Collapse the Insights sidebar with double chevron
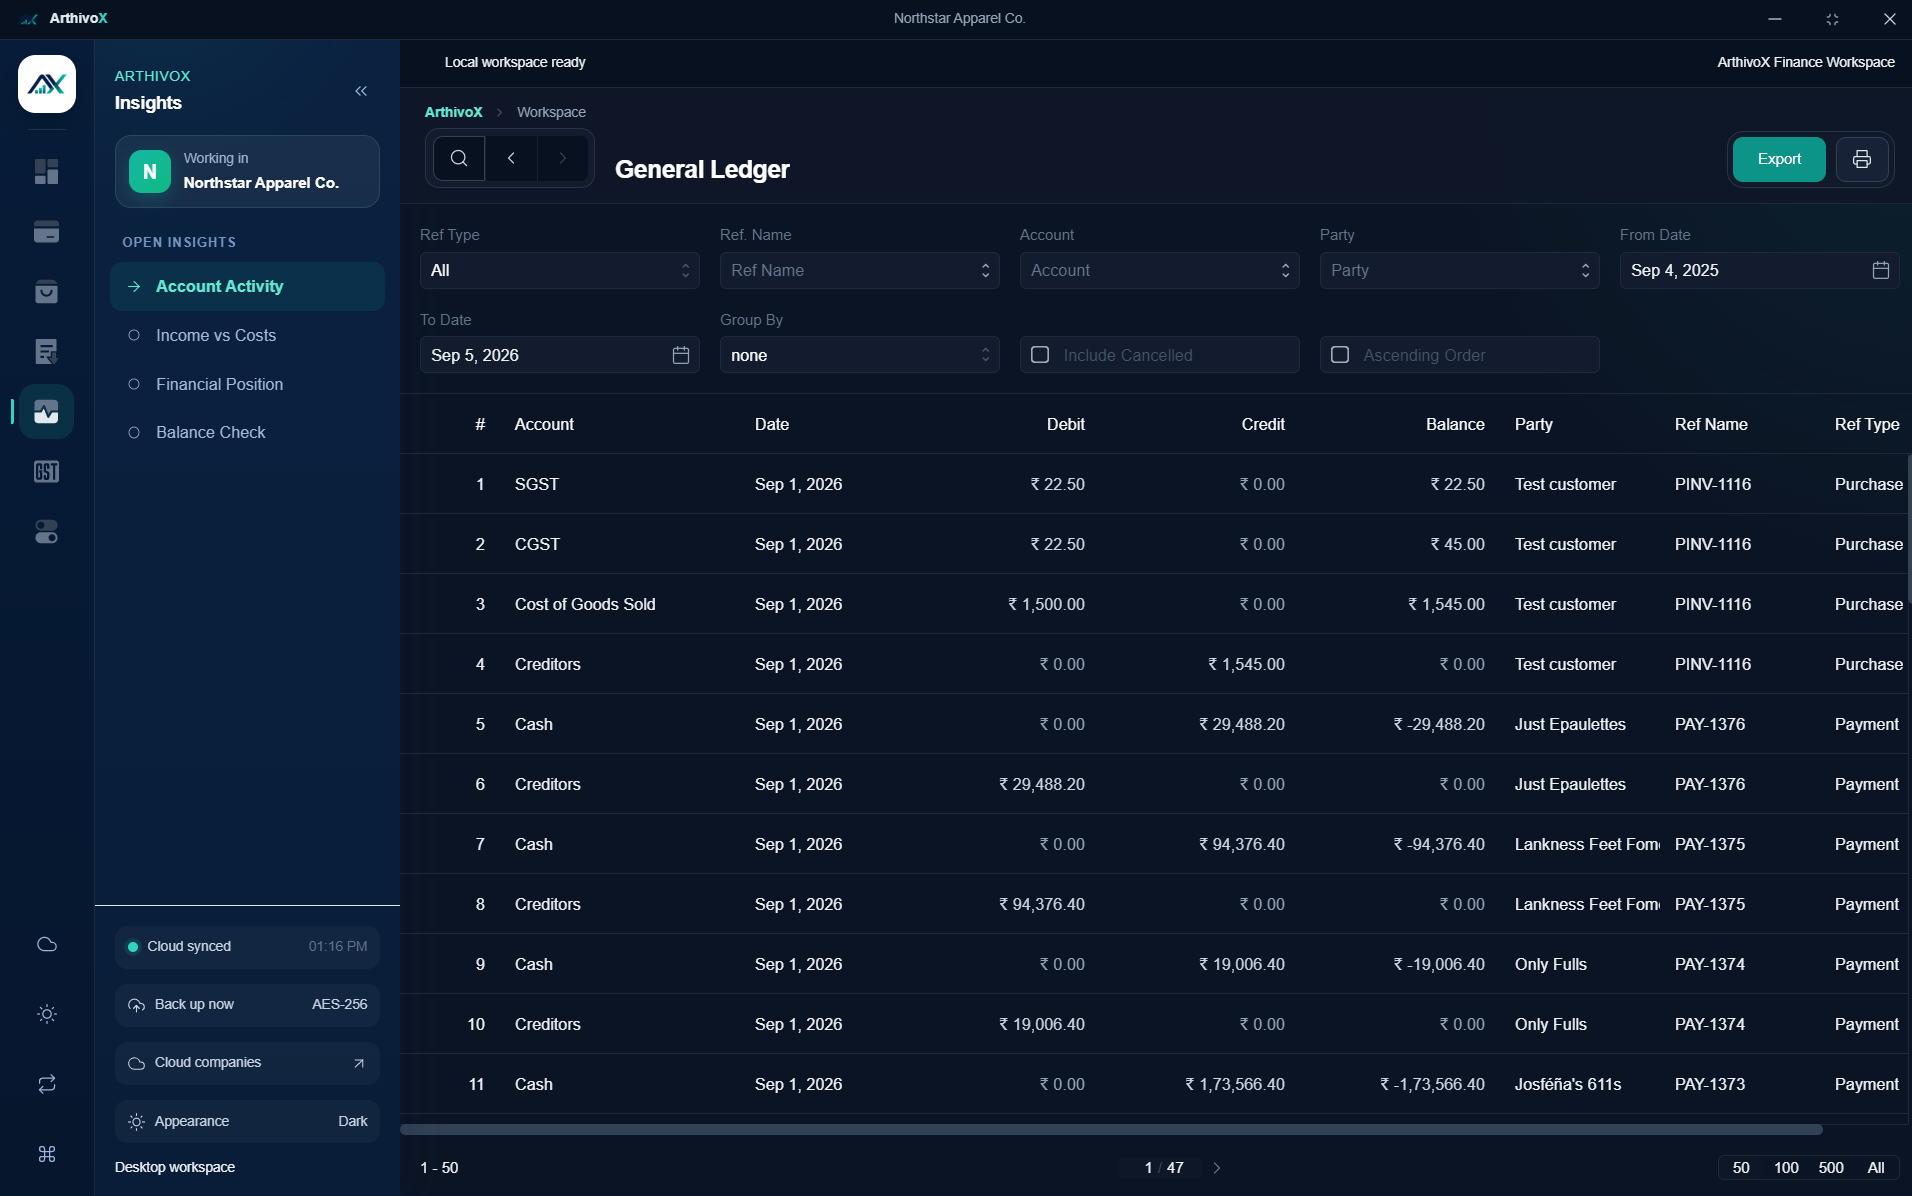The width and height of the screenshot is (1912, 1196). point(361,91)
